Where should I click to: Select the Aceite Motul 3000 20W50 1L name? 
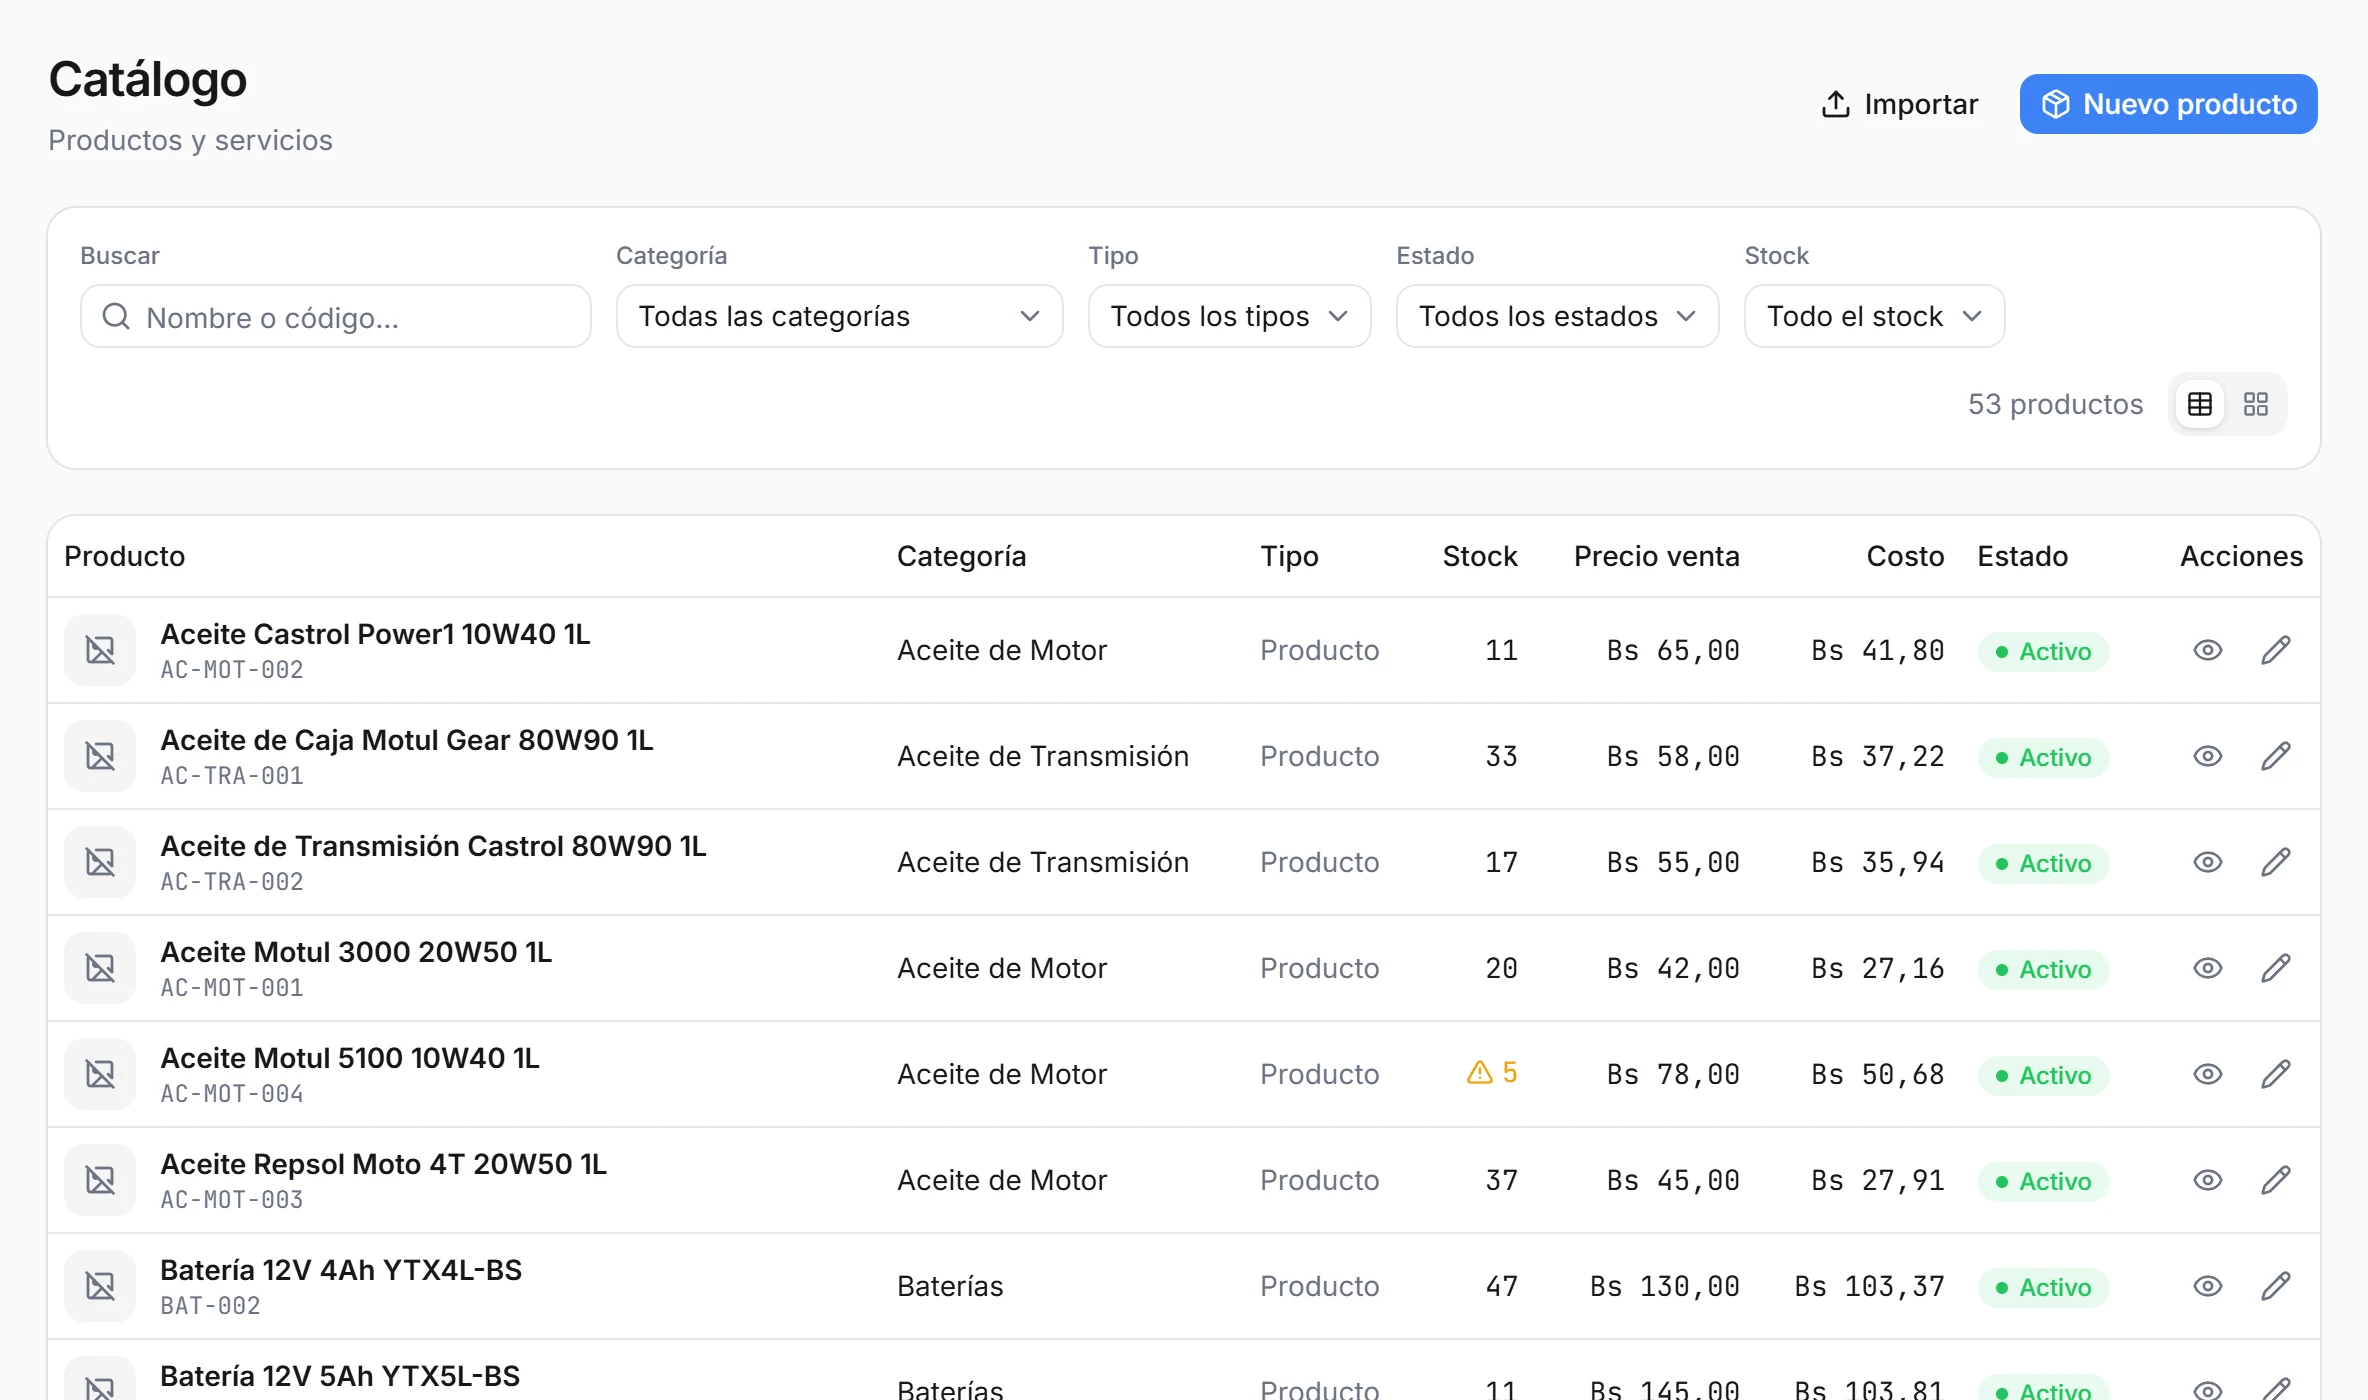[356, 952]
